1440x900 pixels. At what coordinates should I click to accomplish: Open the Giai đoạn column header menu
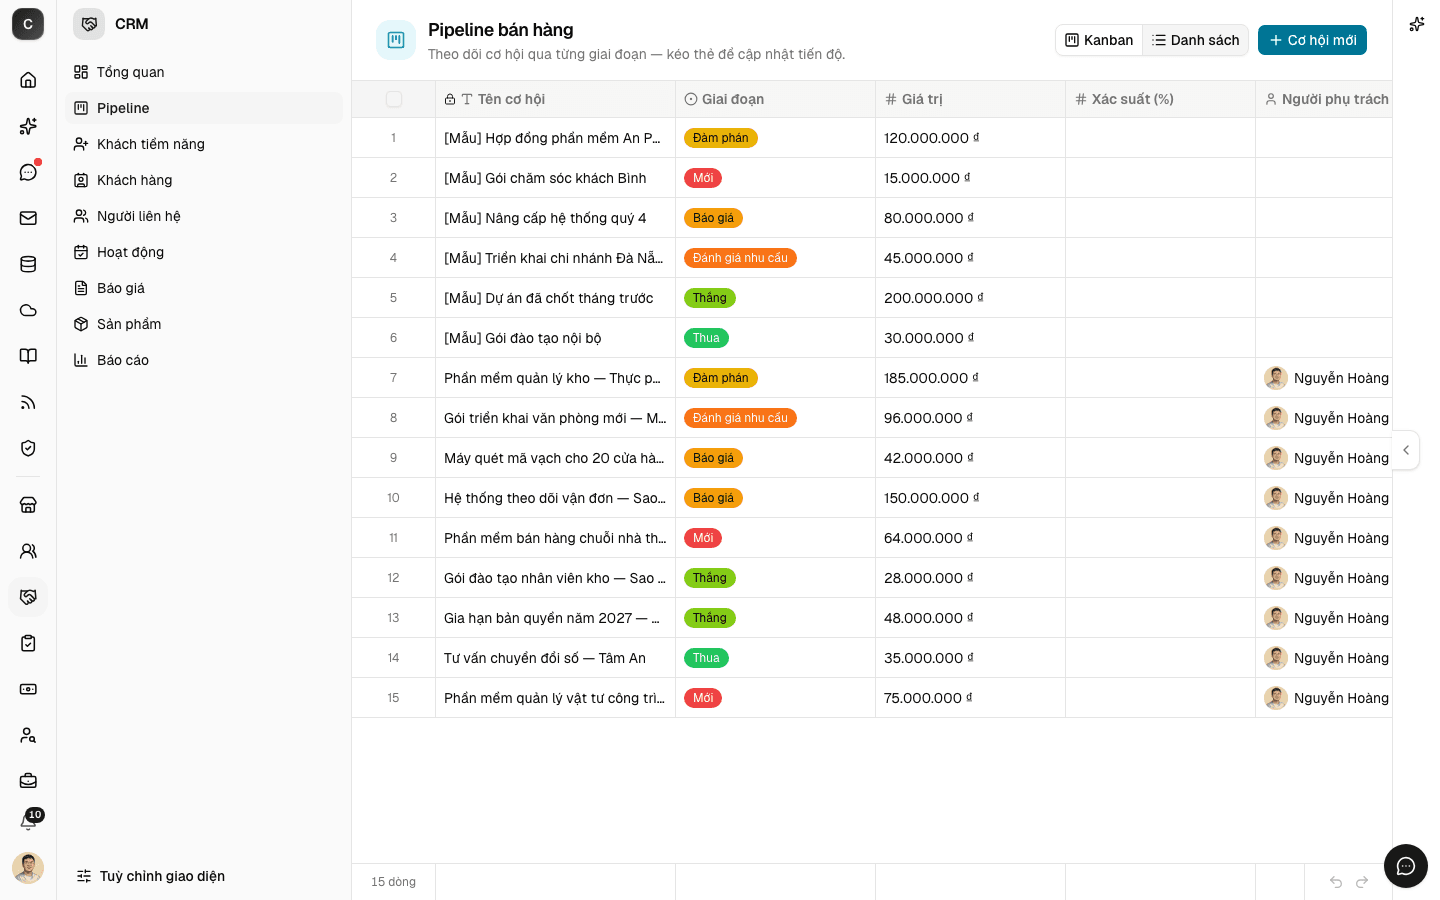(775, 99)
